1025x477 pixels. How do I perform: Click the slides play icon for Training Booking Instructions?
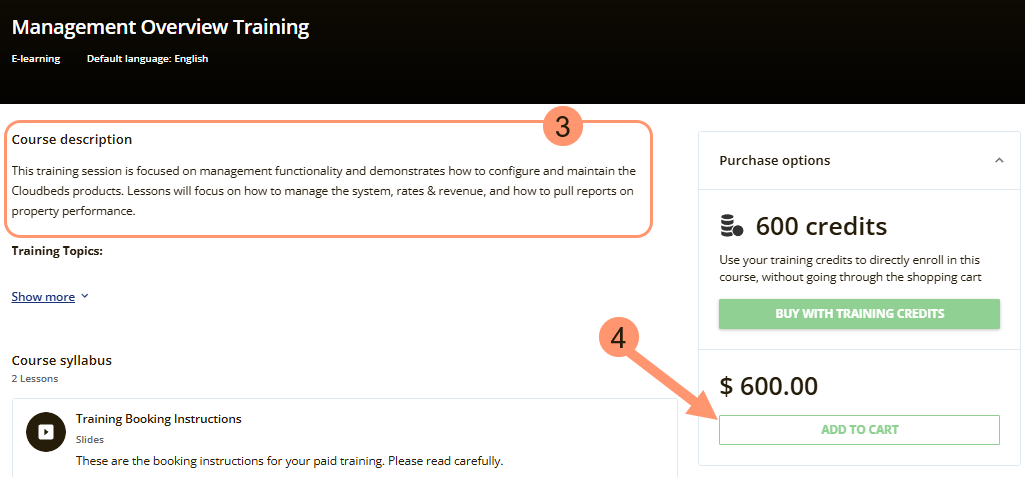45,431
